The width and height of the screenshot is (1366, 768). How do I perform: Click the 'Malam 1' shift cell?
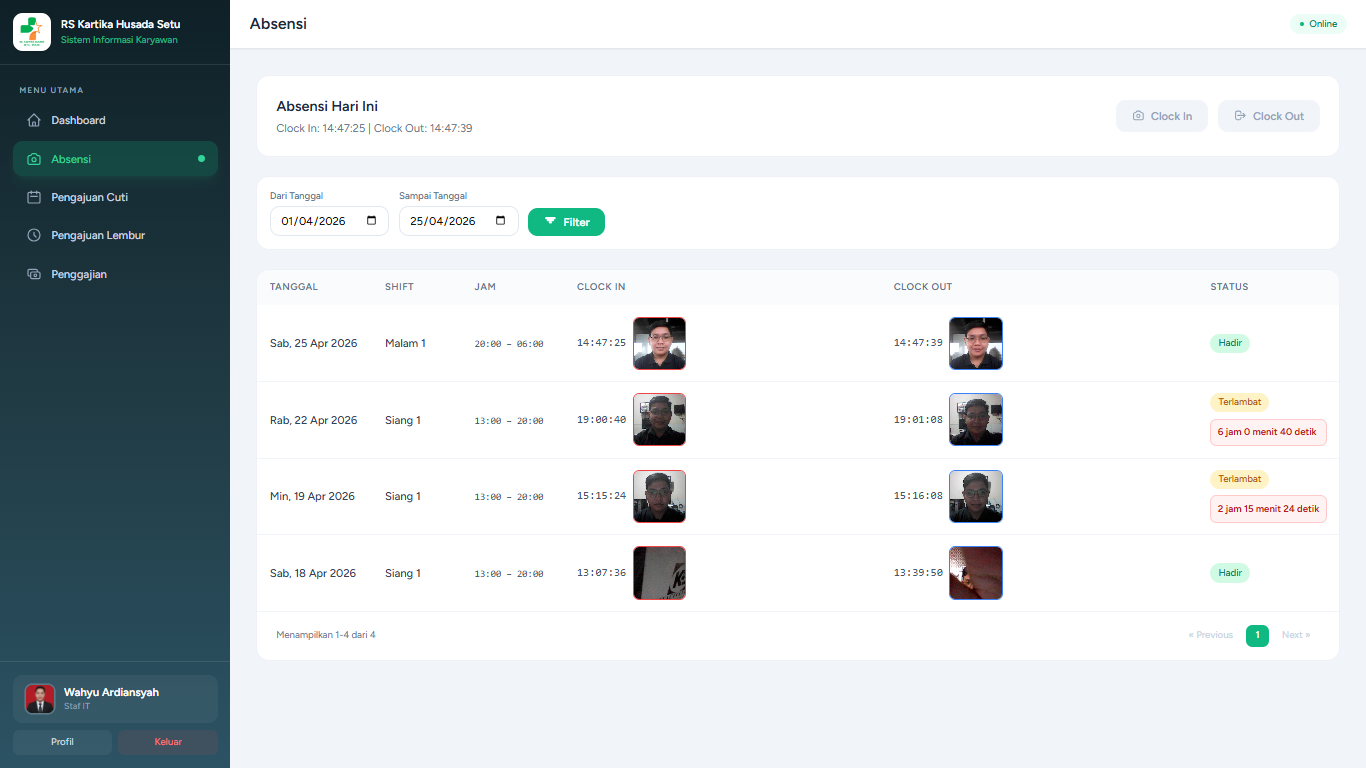[x=405, y=343]
